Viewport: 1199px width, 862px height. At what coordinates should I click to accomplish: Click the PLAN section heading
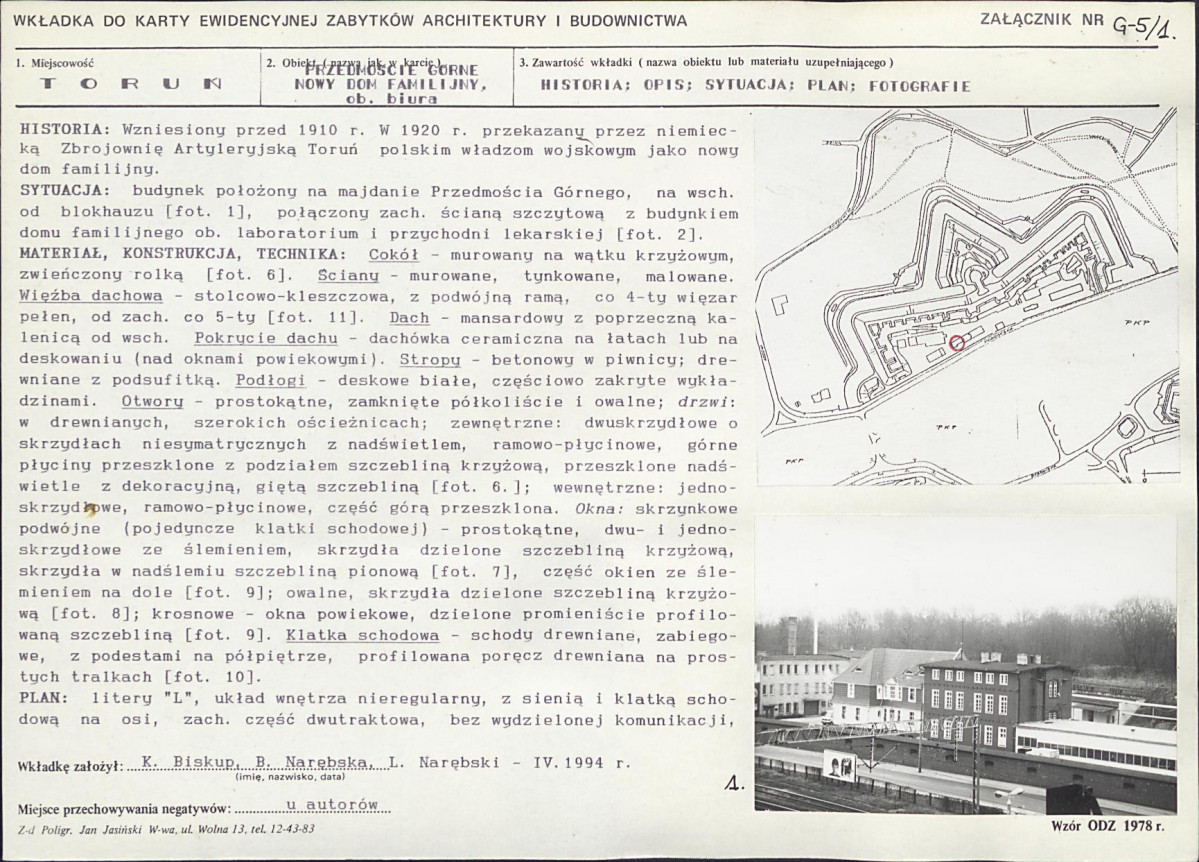point(41,697)
